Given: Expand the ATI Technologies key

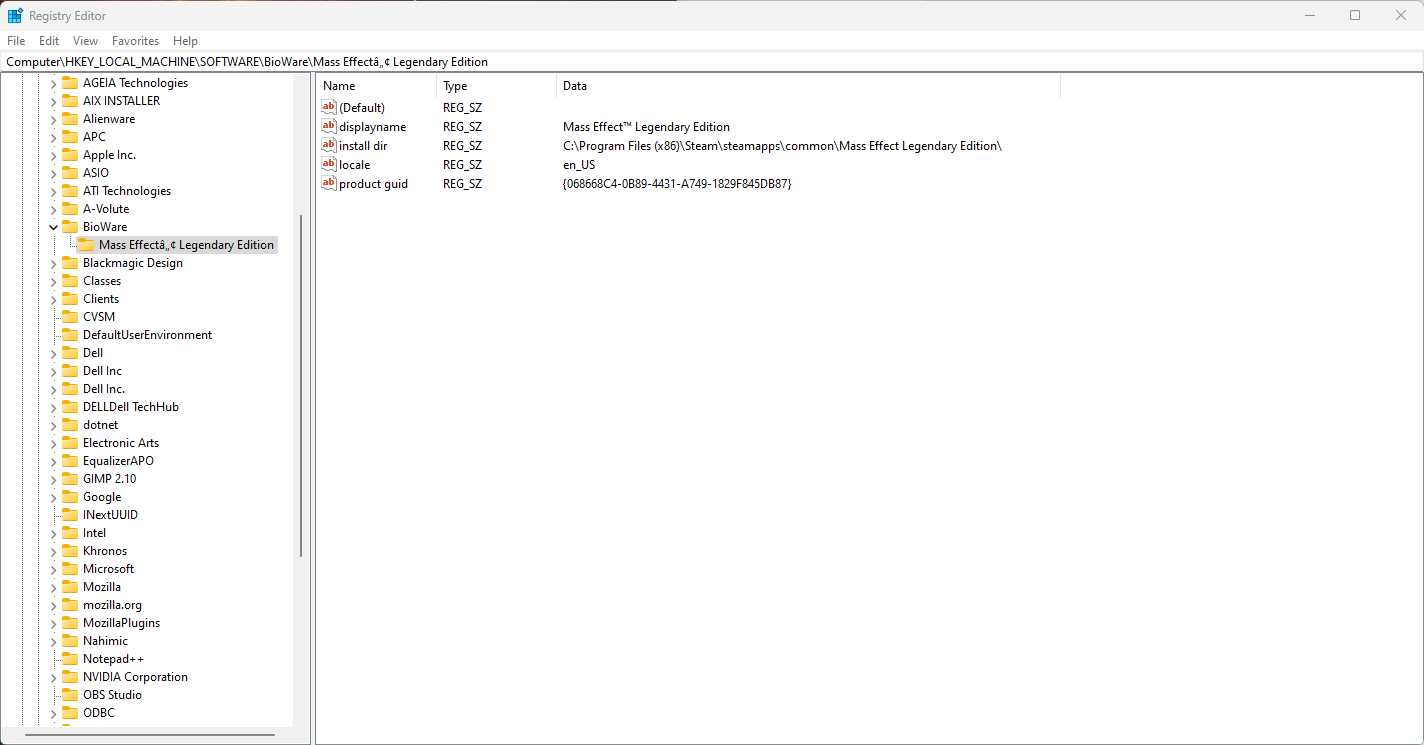Looking at the screenshot, I should [54, 191].
